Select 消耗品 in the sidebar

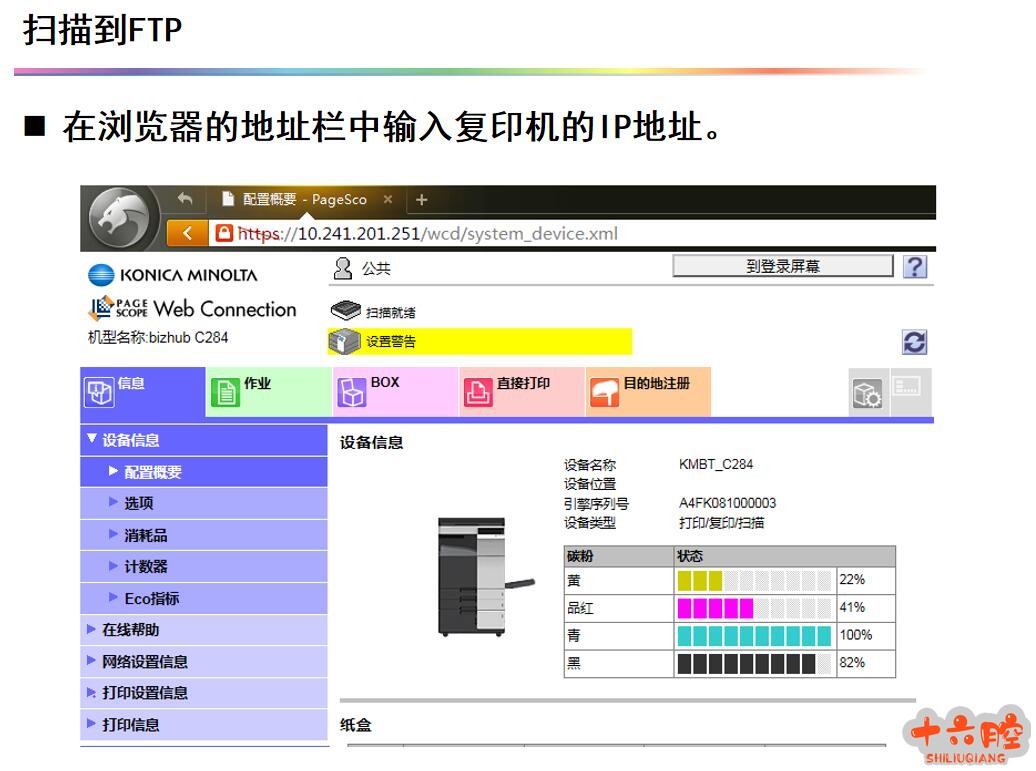point(145,535)
